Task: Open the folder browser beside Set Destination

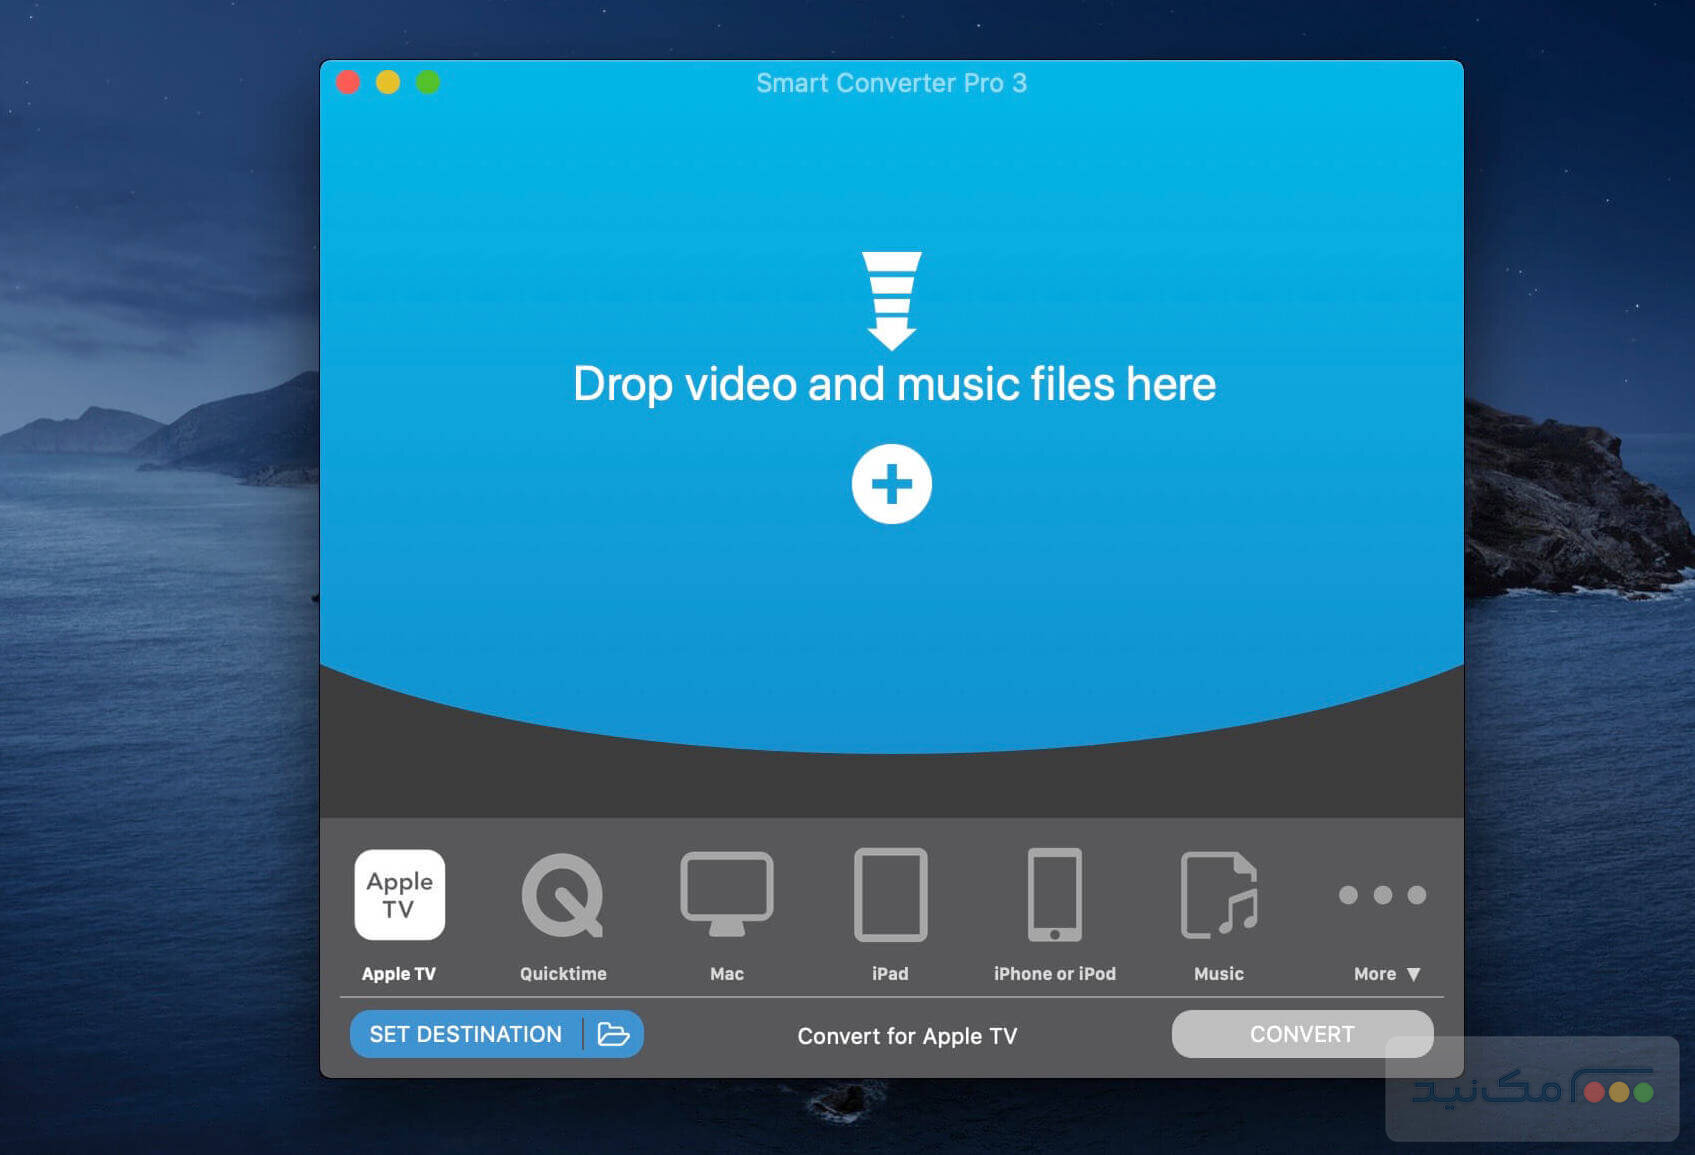Action: 614,1034
